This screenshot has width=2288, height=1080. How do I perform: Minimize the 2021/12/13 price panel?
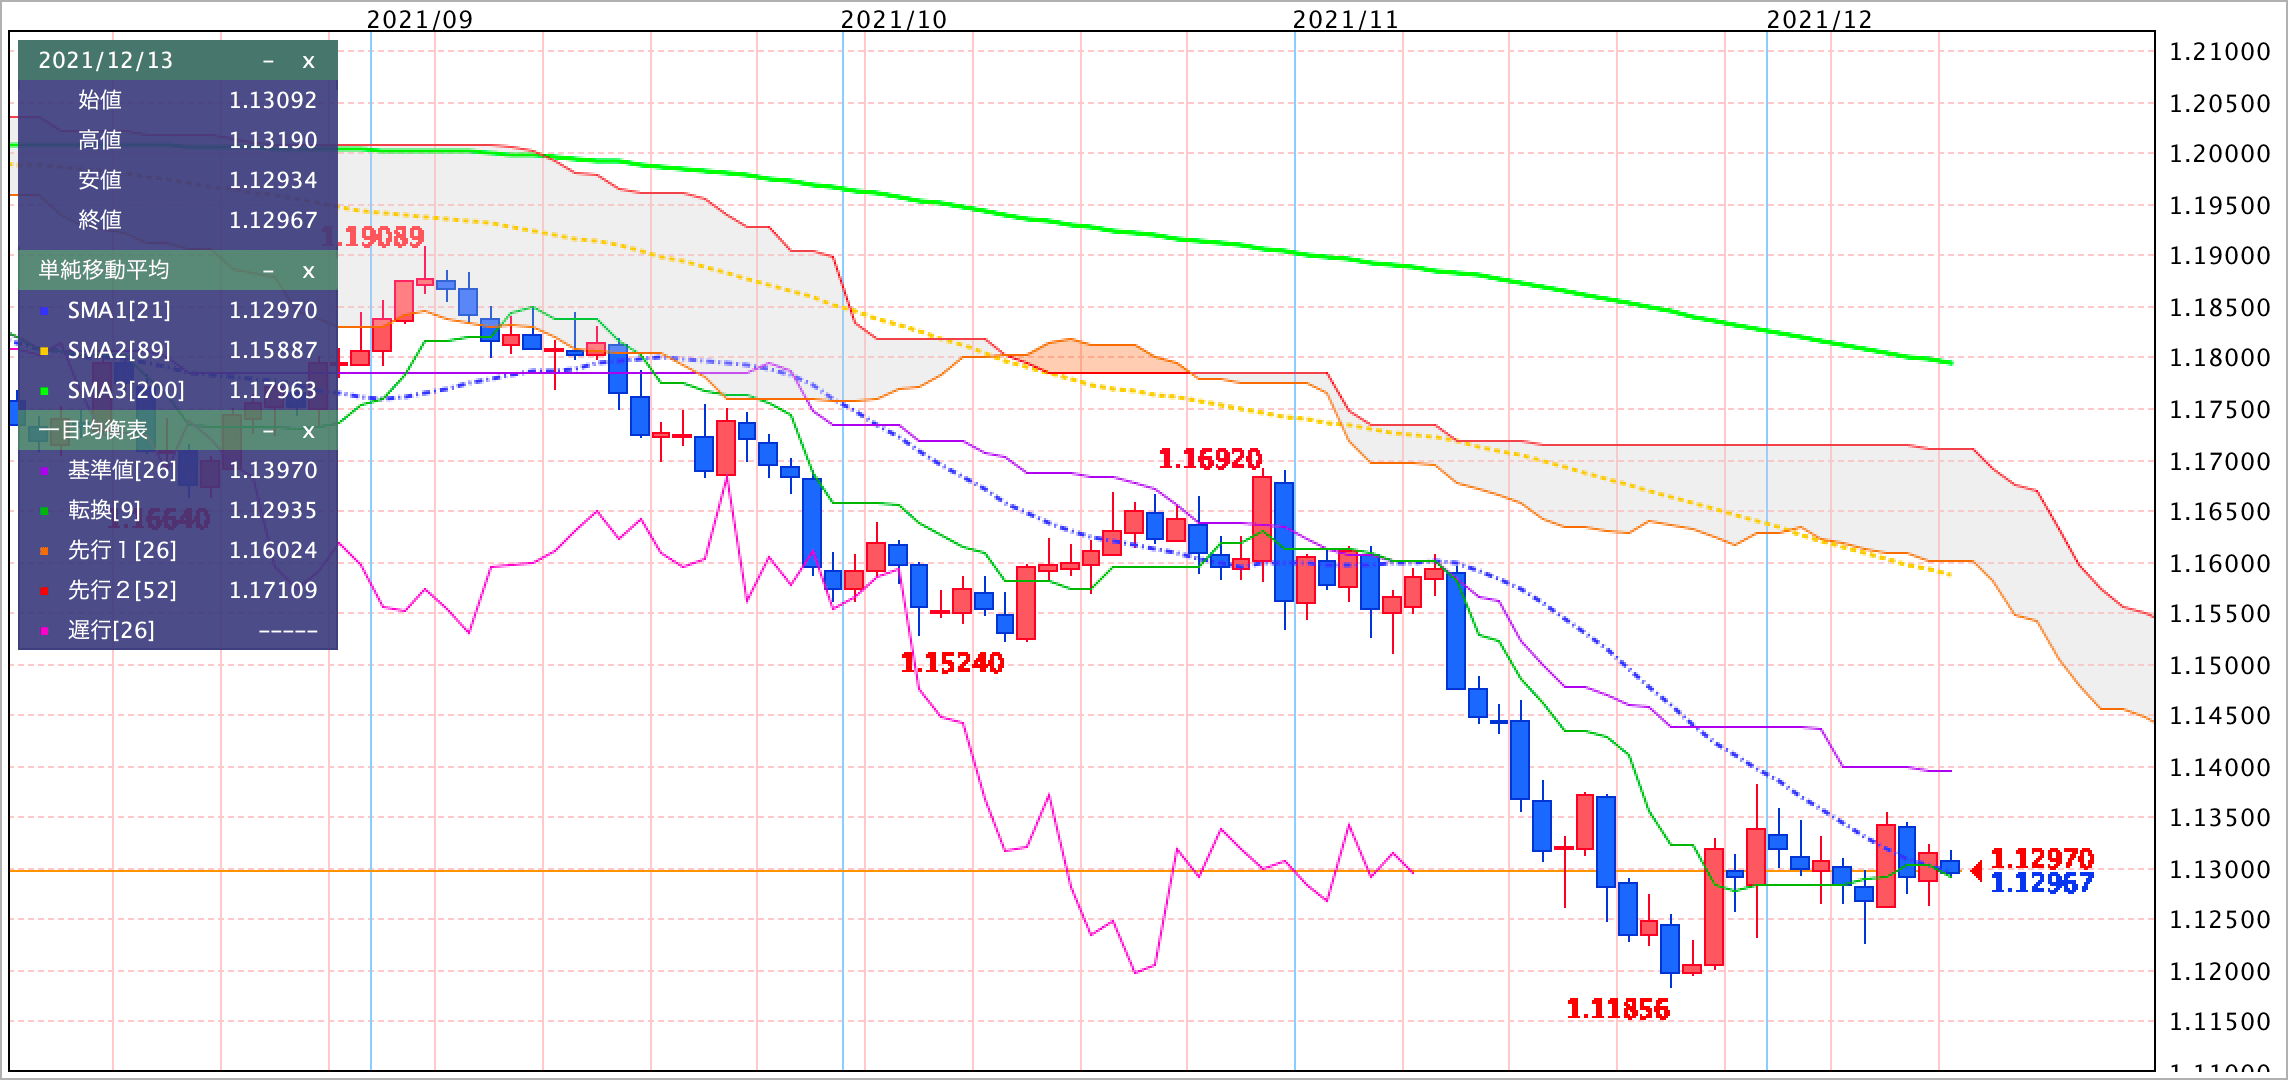268,61
